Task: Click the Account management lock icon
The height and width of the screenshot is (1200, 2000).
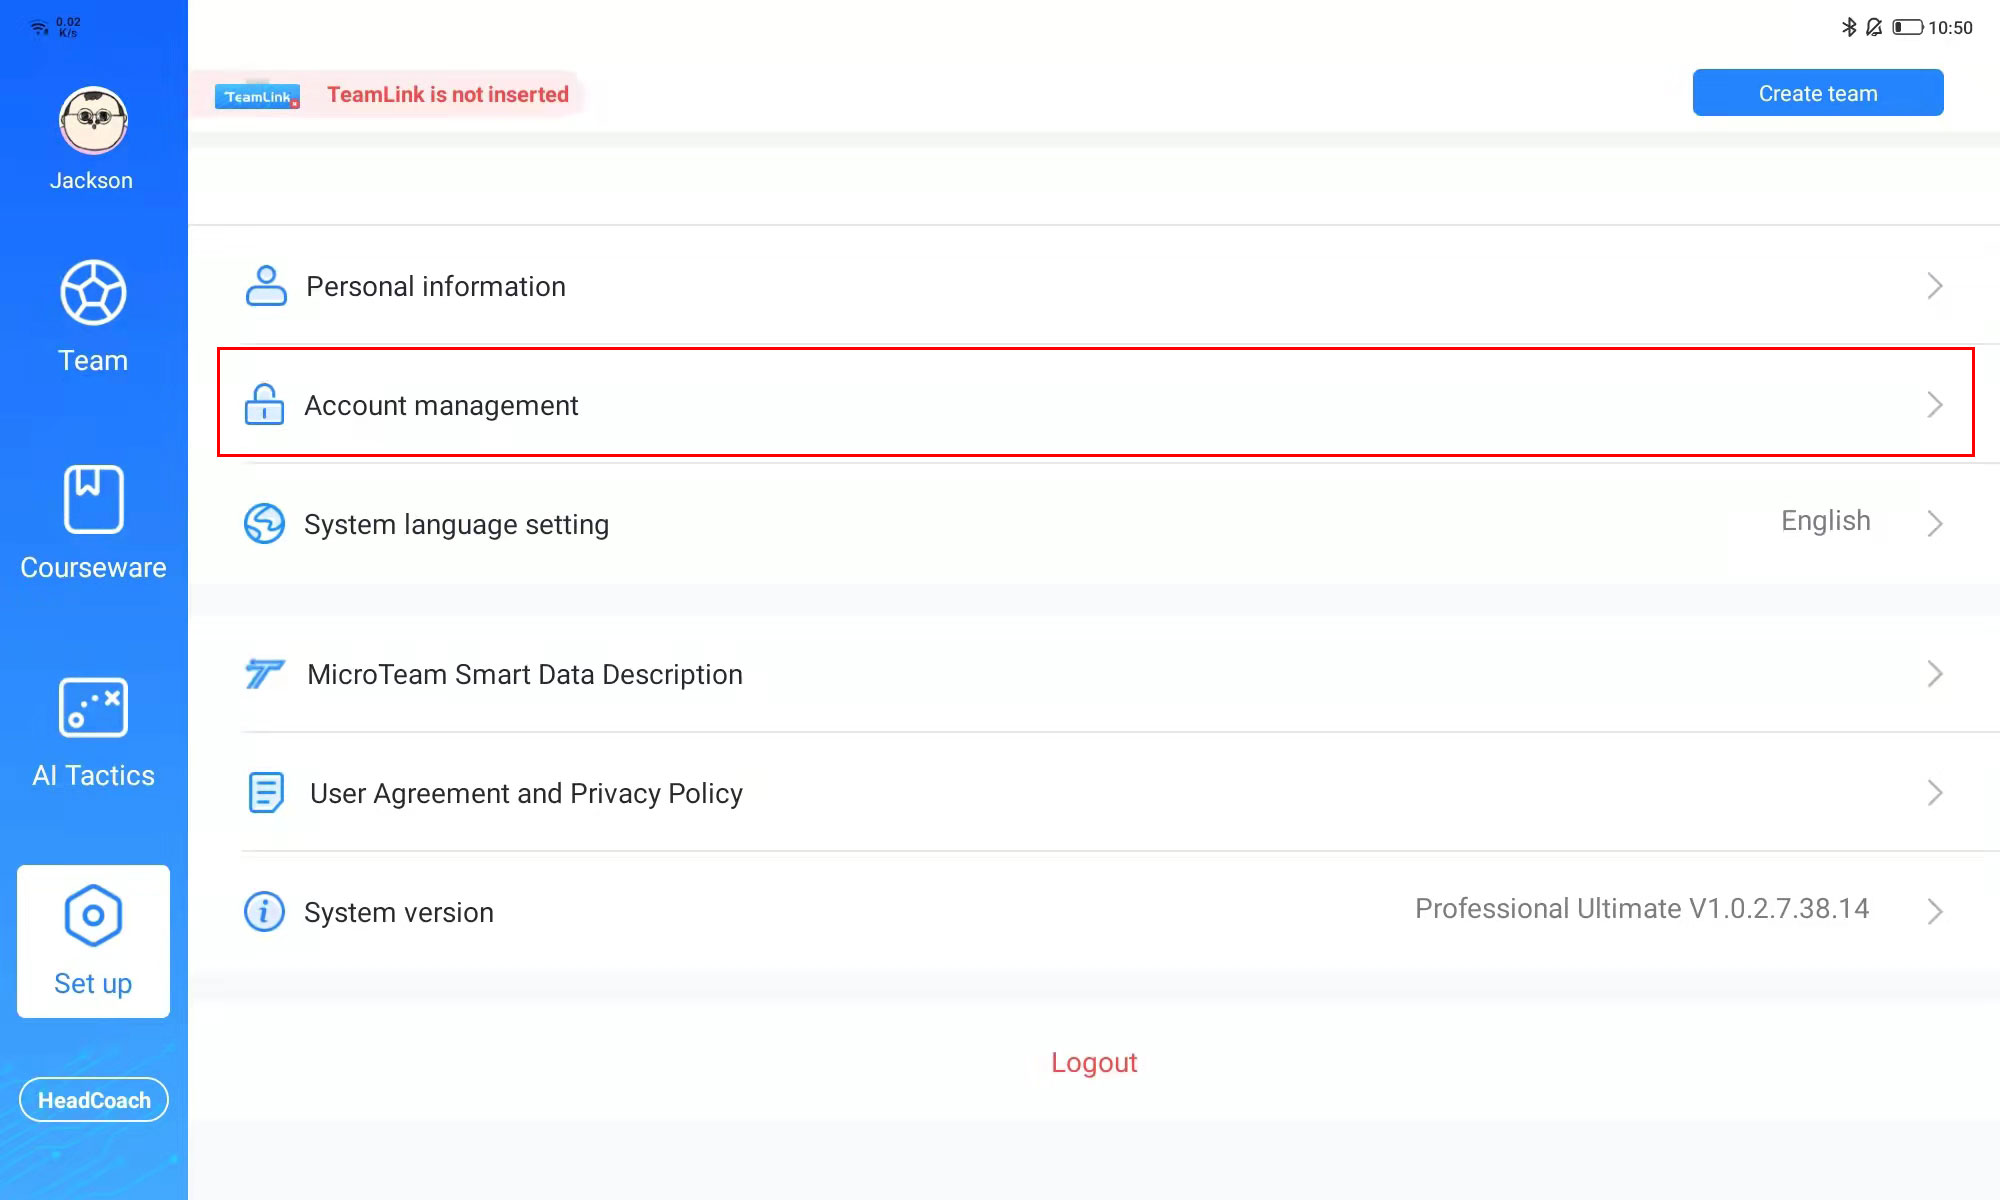Action: [x=264, y=404]
